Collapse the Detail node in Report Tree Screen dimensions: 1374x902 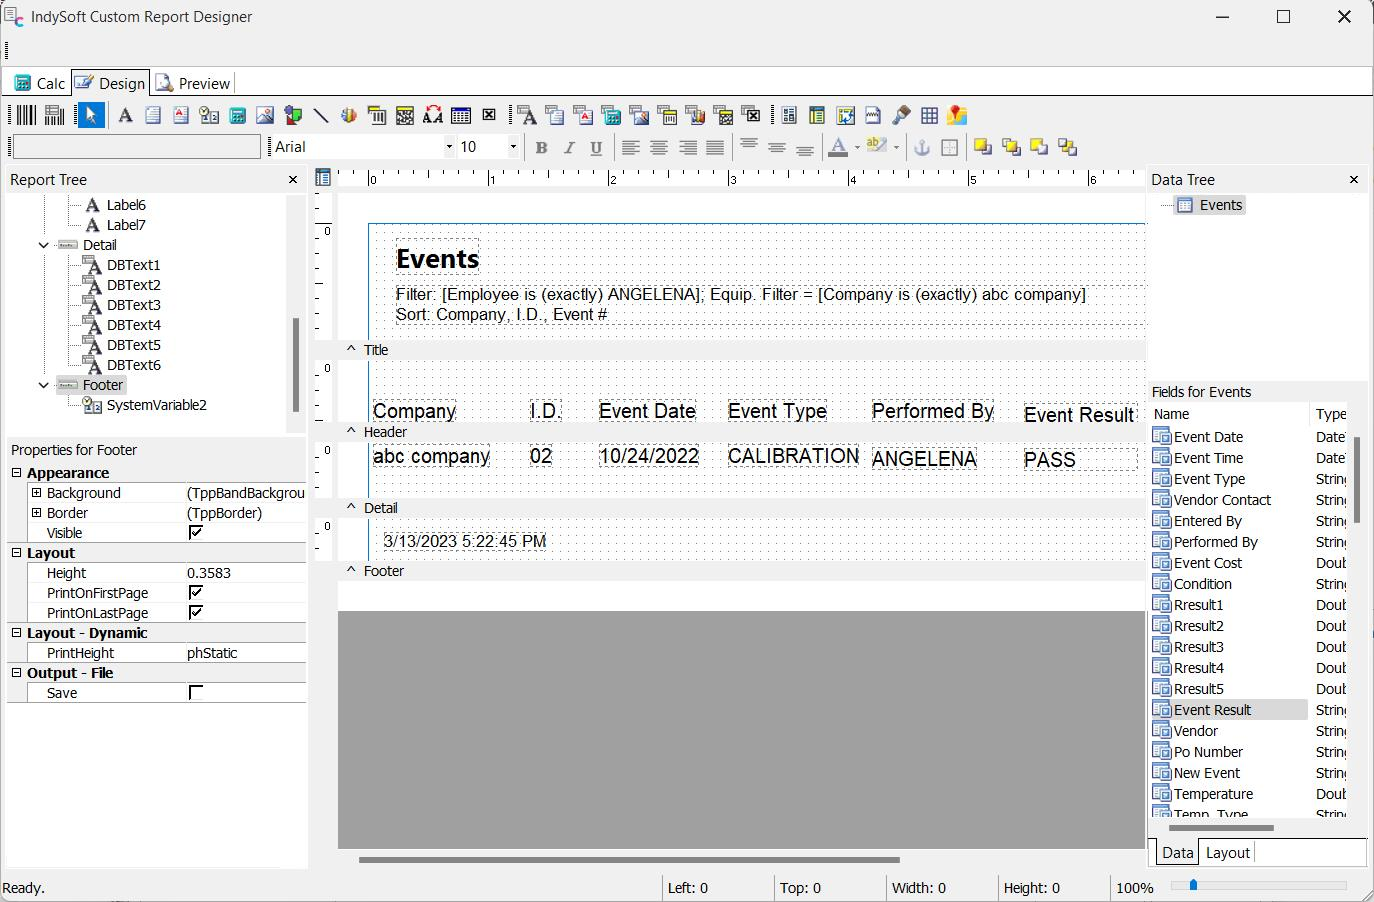pos(44,245)
